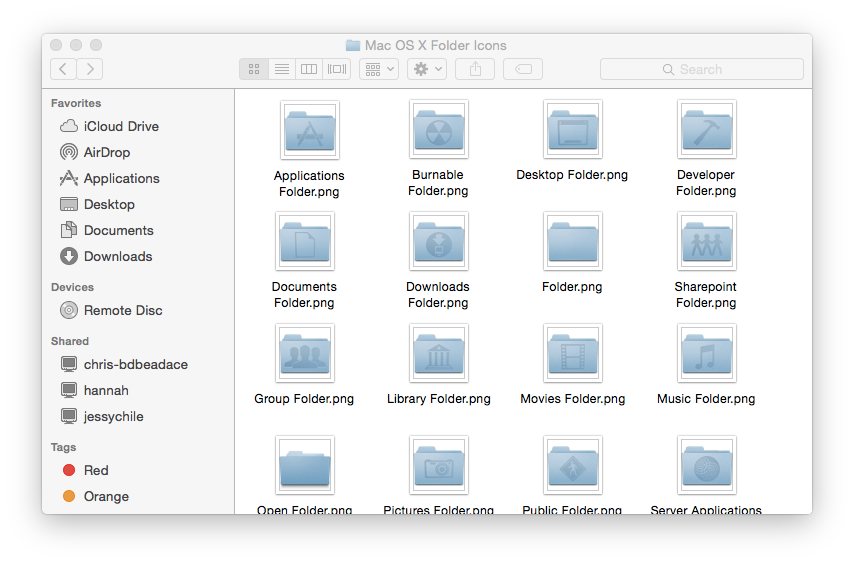
Task: Select the Developer Folder.png icon
Action: [x=707, y=129]
